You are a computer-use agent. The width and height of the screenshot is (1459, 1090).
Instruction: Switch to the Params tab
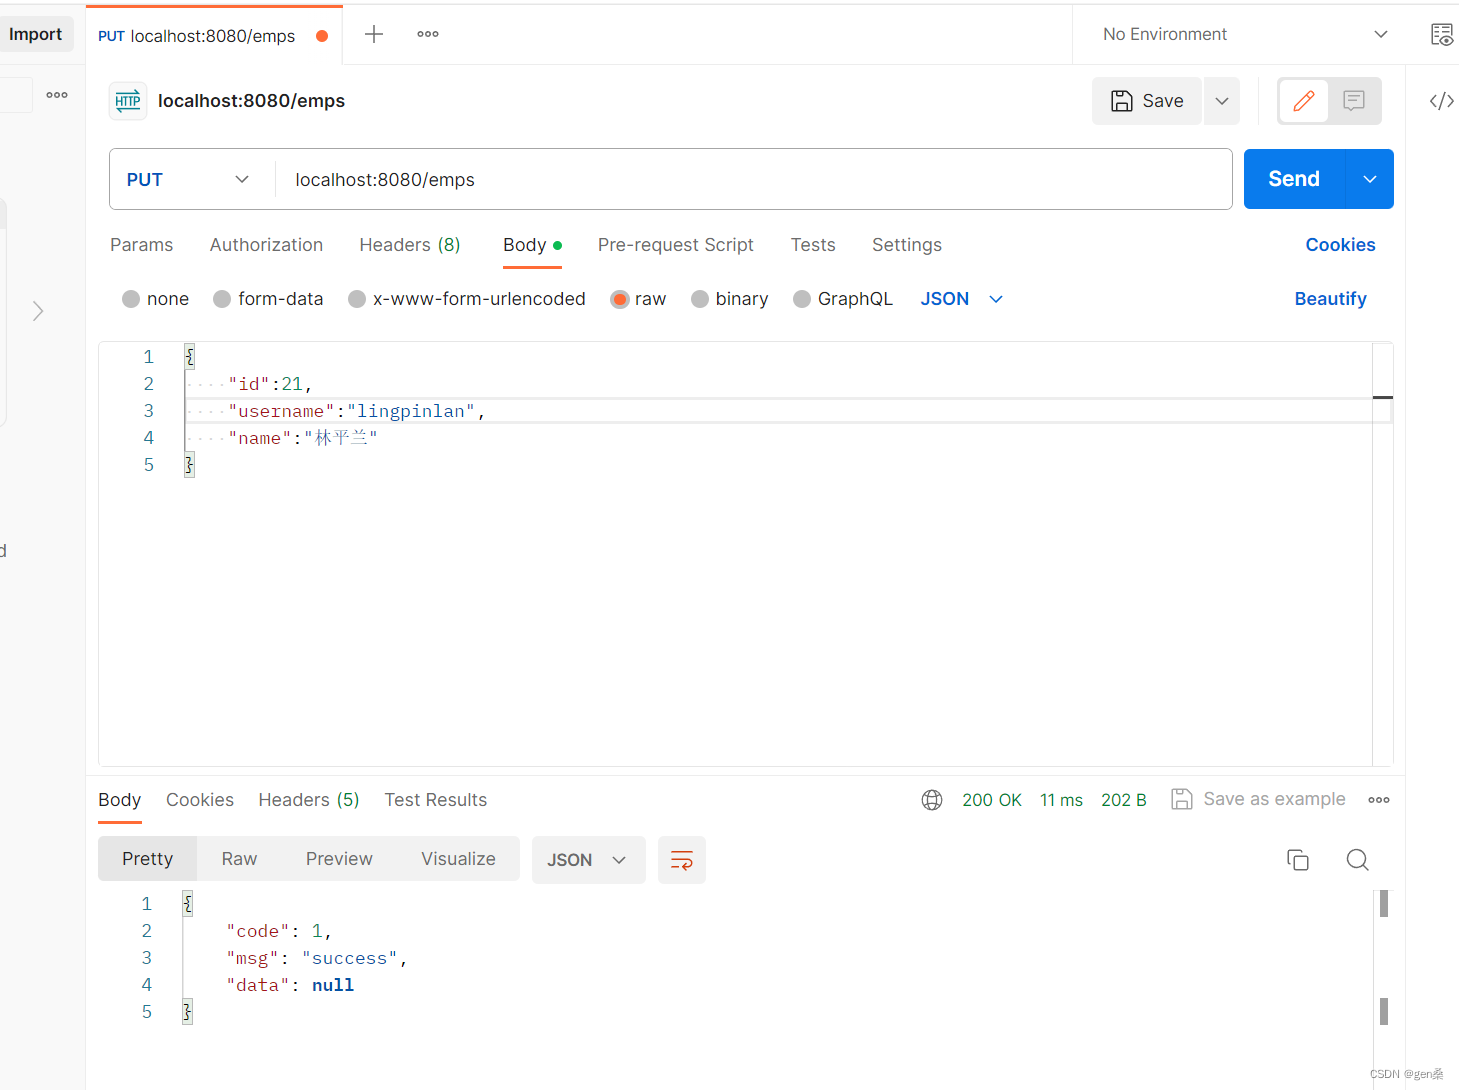pos(141,245)
